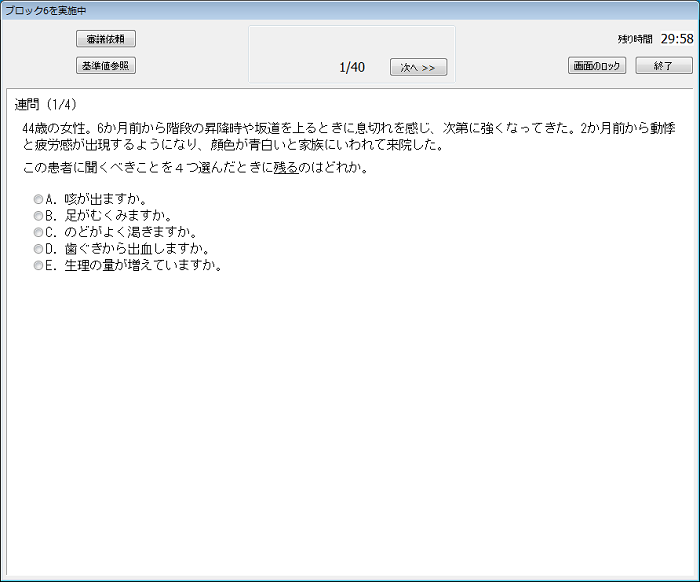Select answer D 歯ぐきから出血しますか
Image resolution: width=700 pixels, height=582 pixels.
(x=38, y=249)
